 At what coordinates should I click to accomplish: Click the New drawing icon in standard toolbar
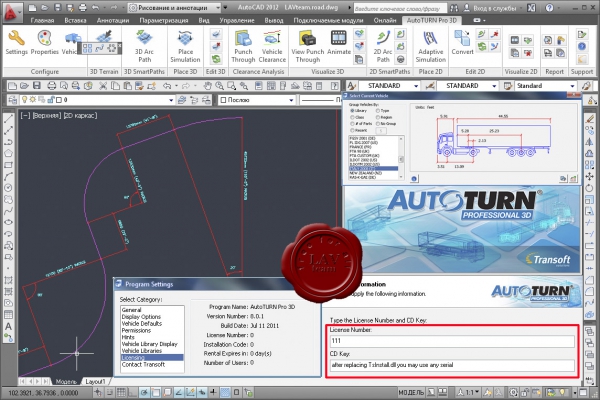12,86
